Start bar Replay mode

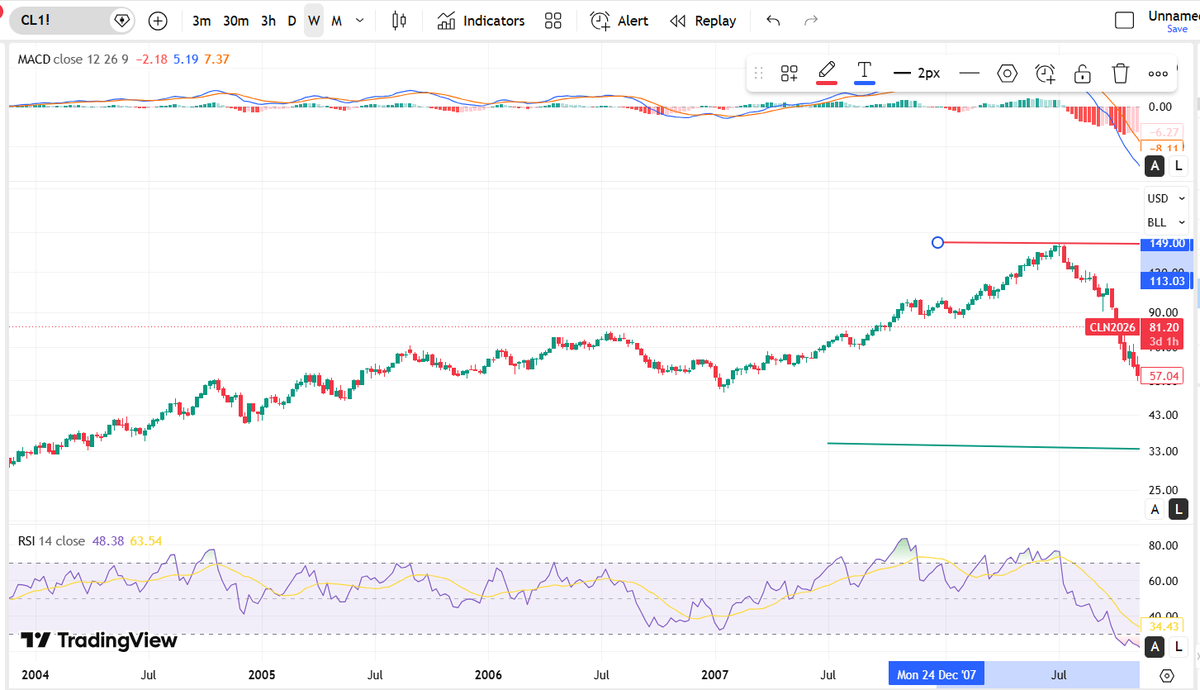click(703, 20)
